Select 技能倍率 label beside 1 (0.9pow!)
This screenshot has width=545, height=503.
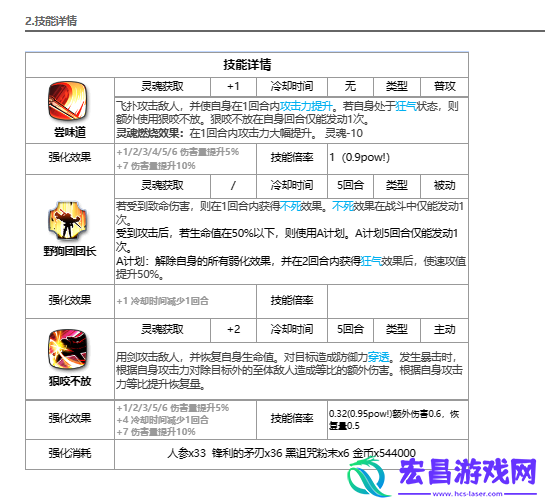pyautogui.click(x=292, y=157)
